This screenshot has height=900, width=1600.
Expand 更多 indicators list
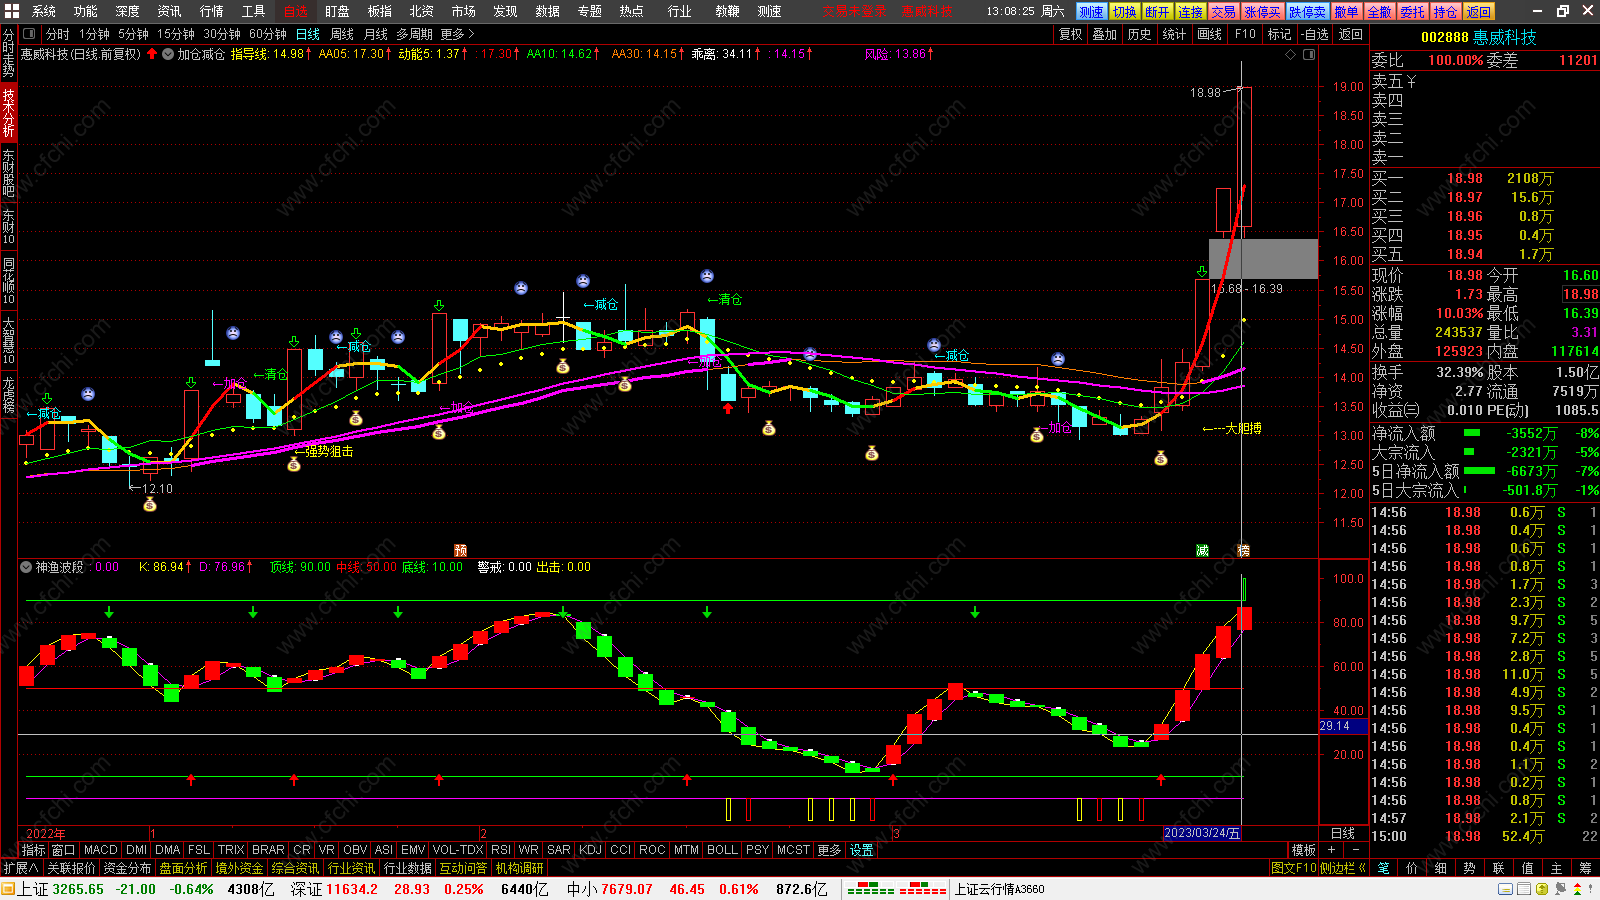click(x=830, y=850)
